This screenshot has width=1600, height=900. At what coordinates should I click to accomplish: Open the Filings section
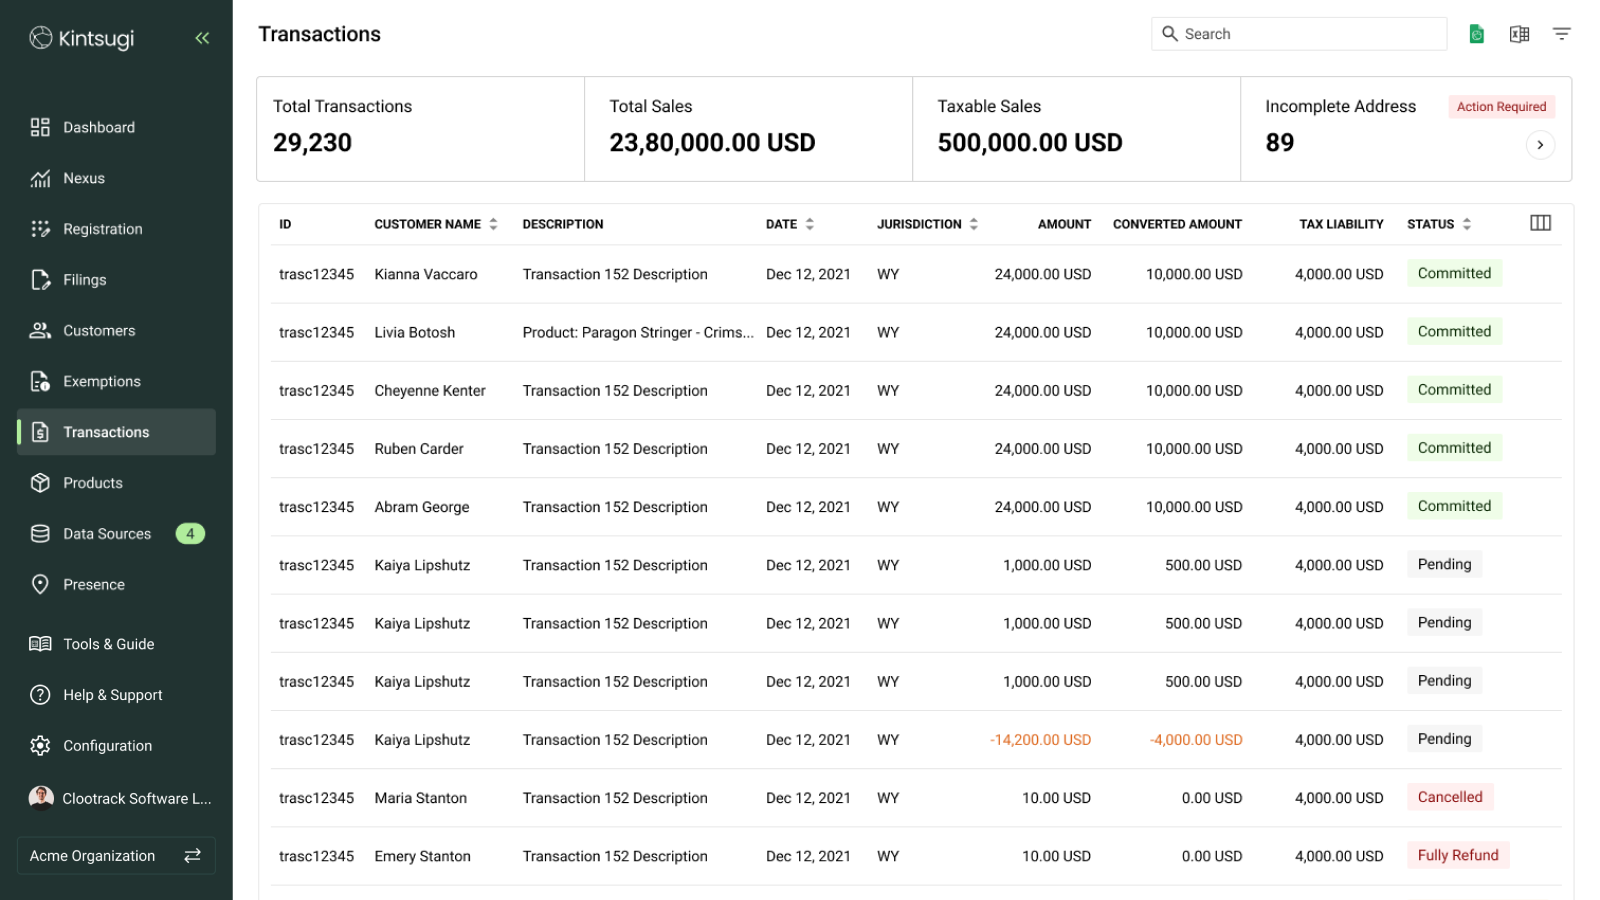[x=116, y=280]
